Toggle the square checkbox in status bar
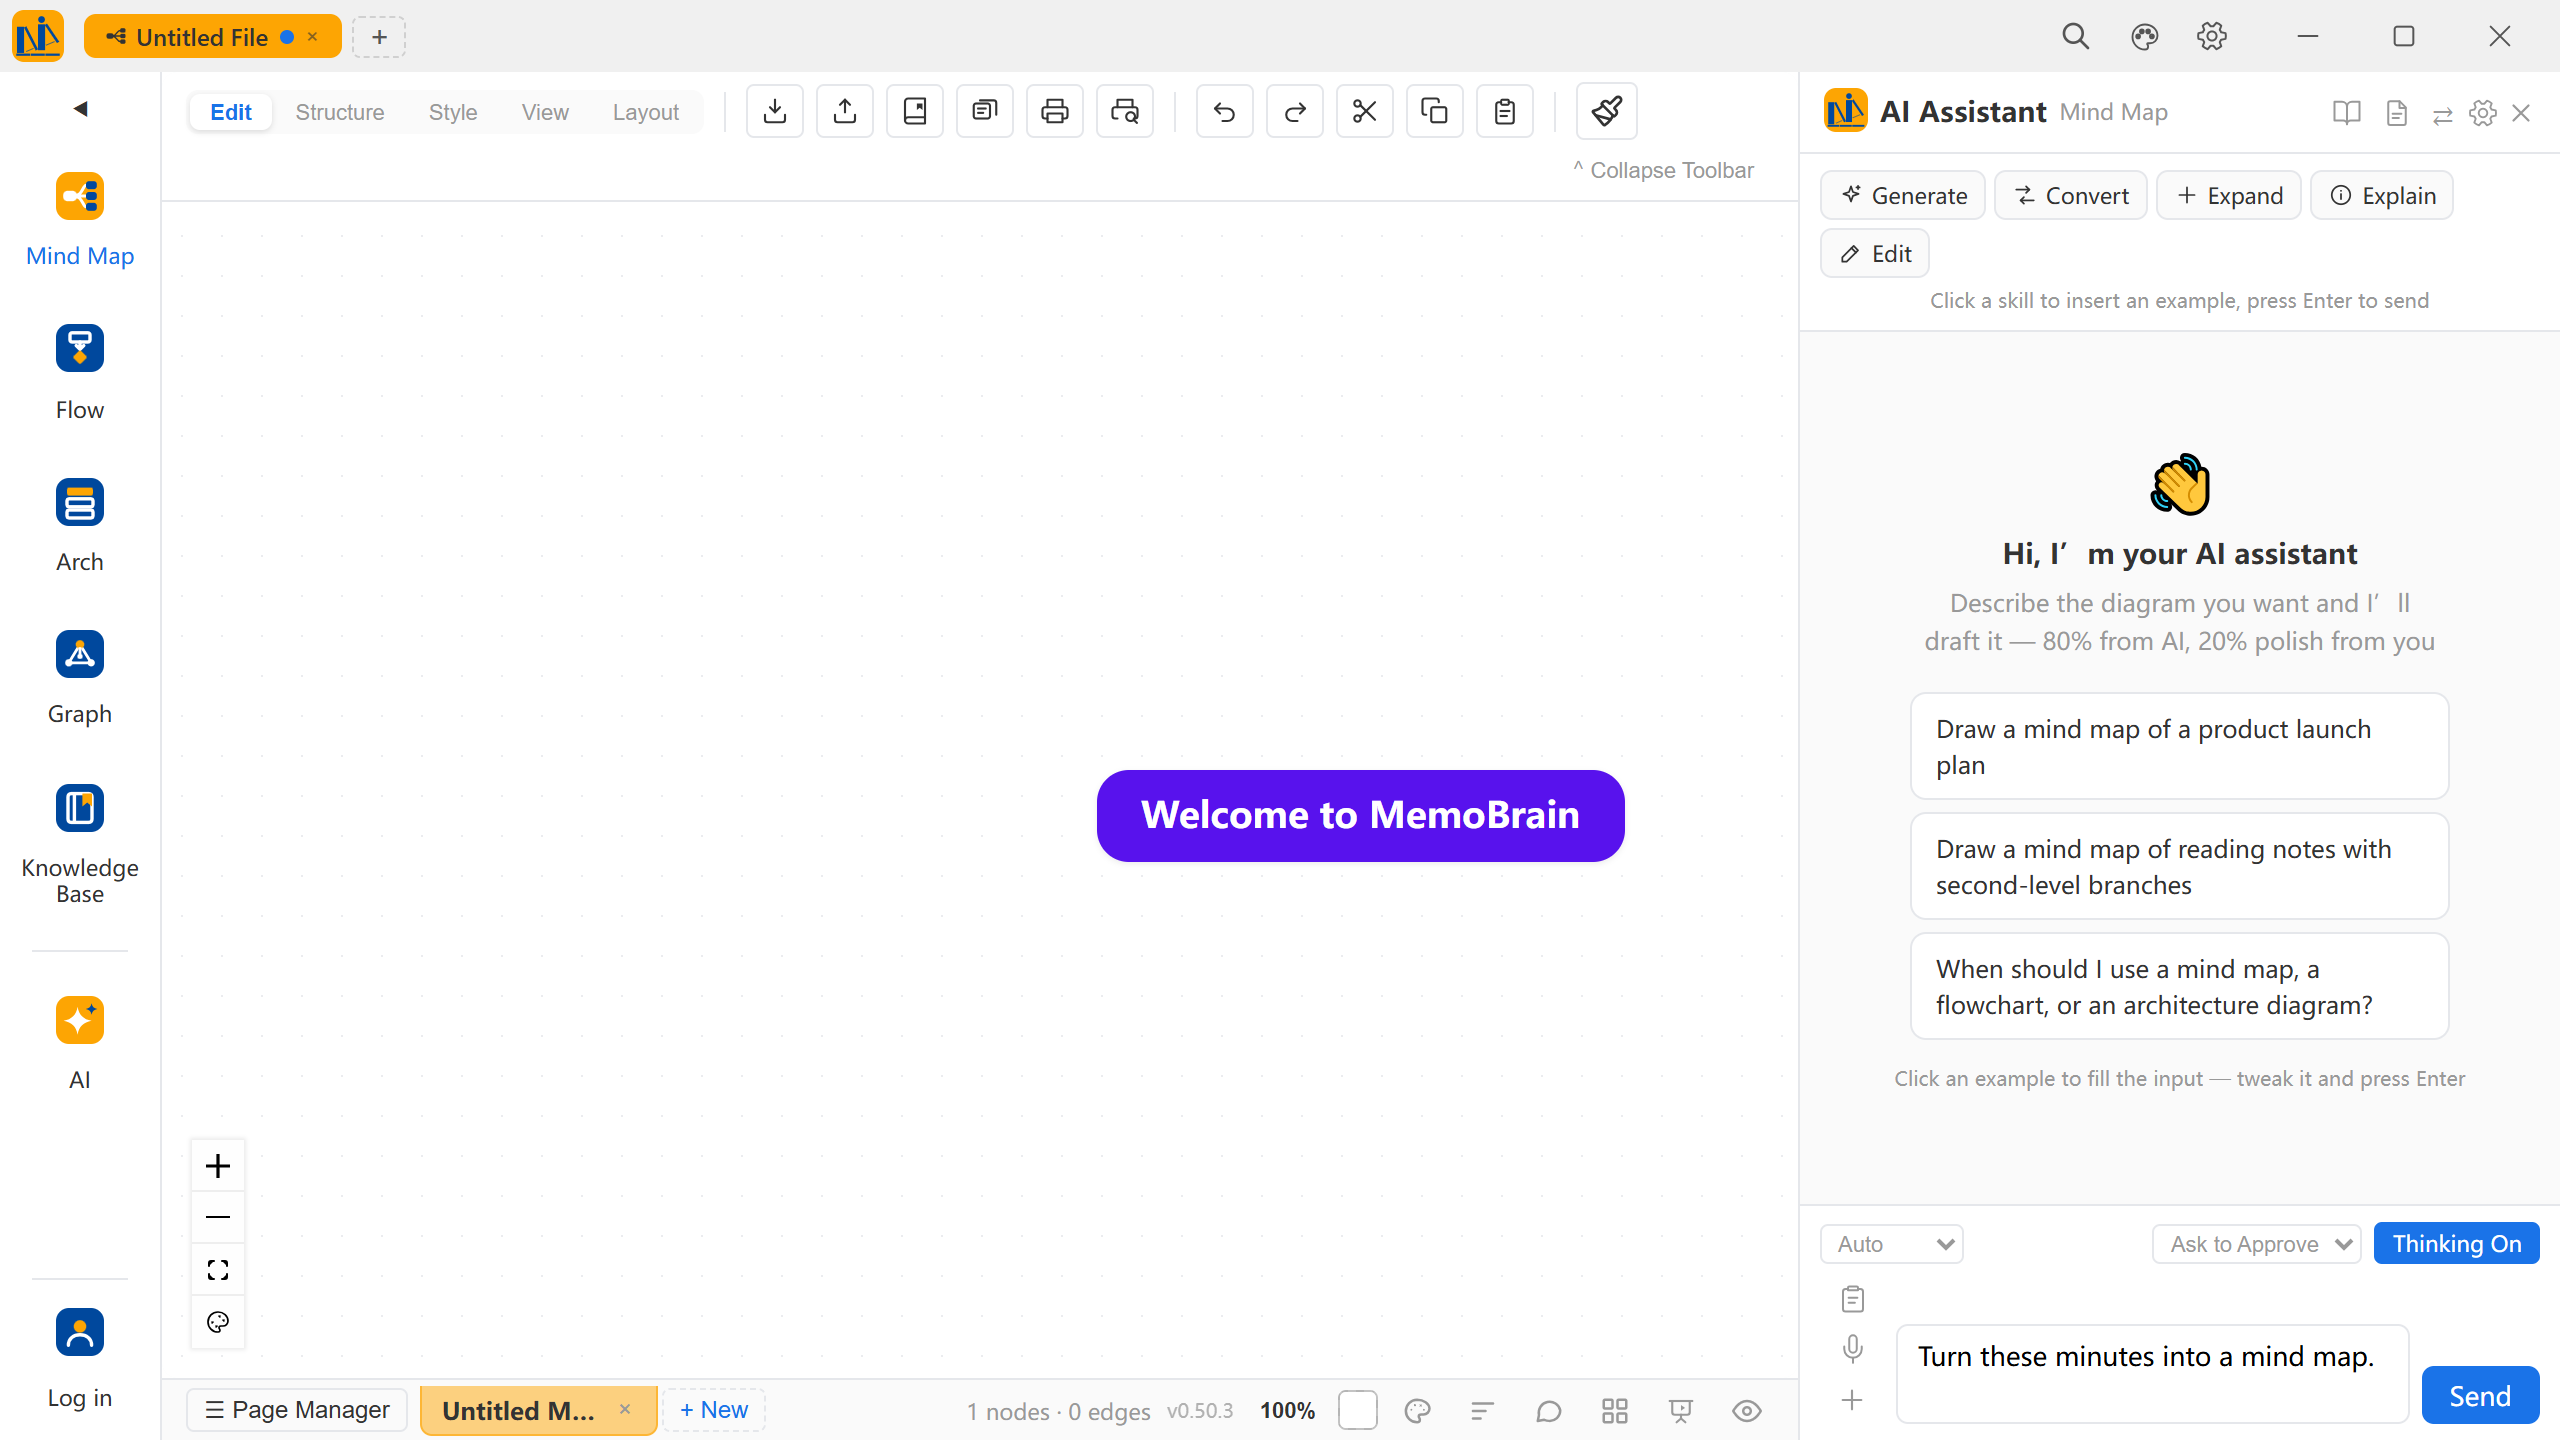Viewport: 2560px width, 1440px height. 1358,1411
